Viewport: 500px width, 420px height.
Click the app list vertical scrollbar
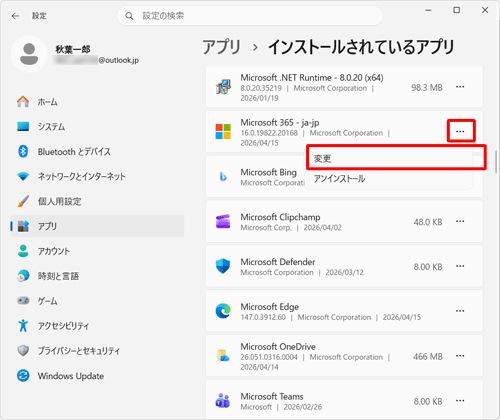pyautogui.click(x=496, y=162)
